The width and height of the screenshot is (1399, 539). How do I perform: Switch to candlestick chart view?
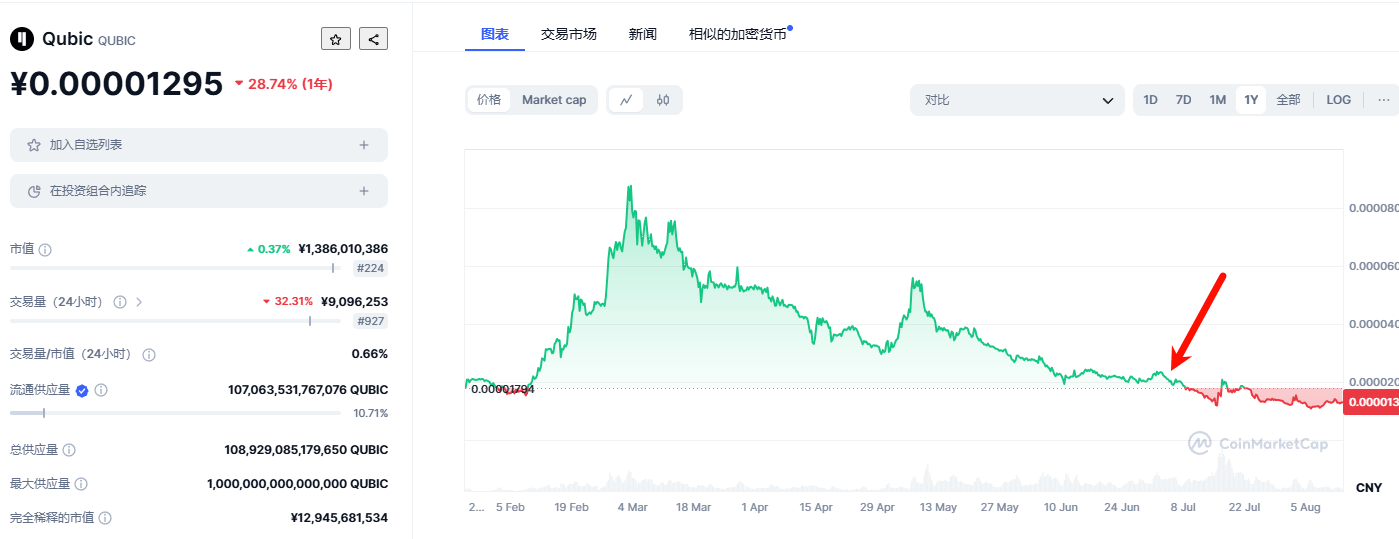(x=662, y=100)
